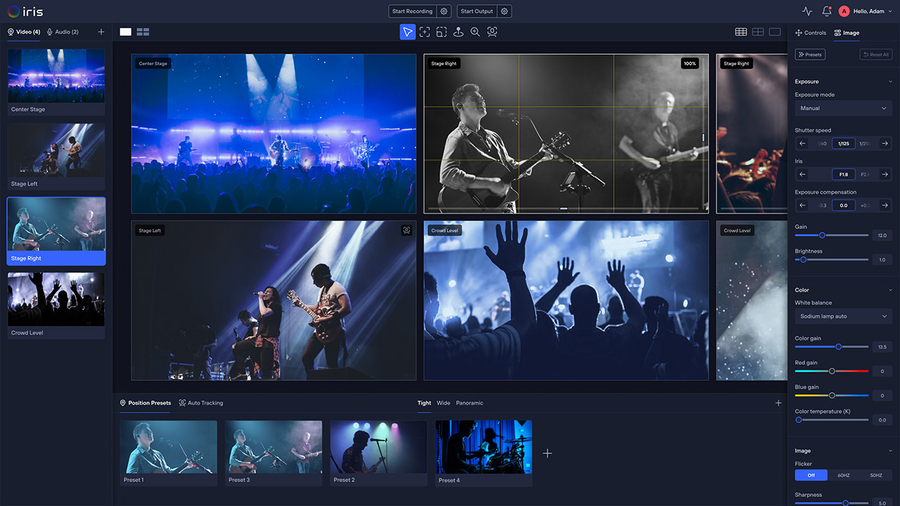Viewport: 900px width, 506px height.
Task: Open the activity monitor pulse icon
Action: point(807,11)
